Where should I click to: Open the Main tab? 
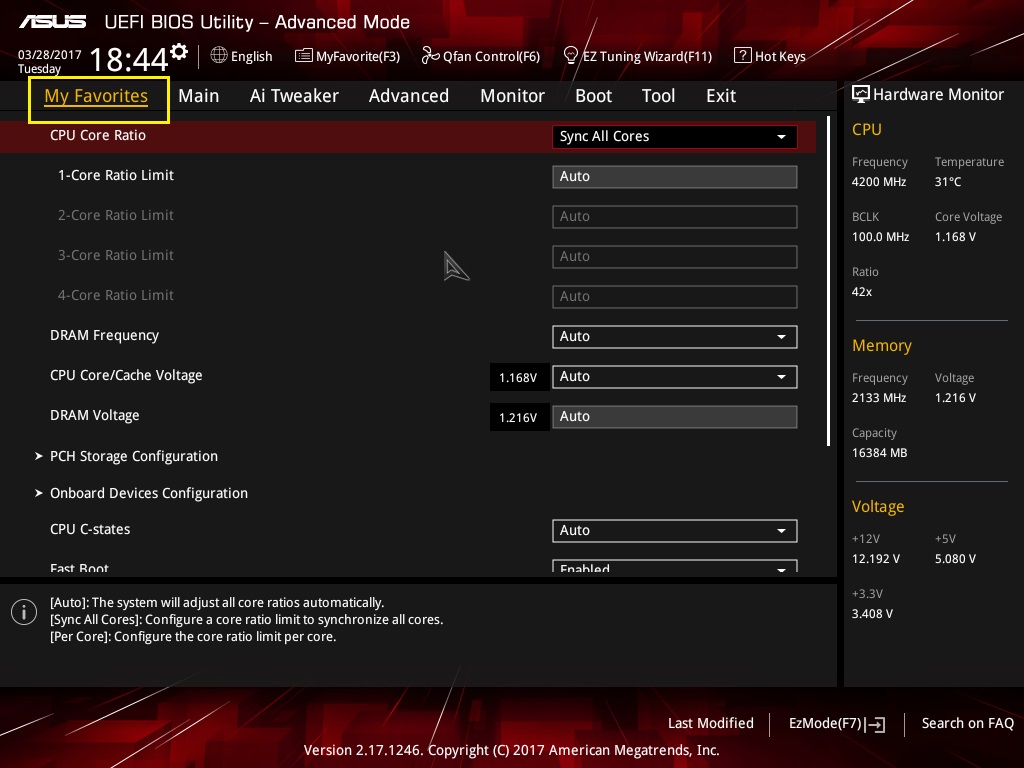point(199,96)
